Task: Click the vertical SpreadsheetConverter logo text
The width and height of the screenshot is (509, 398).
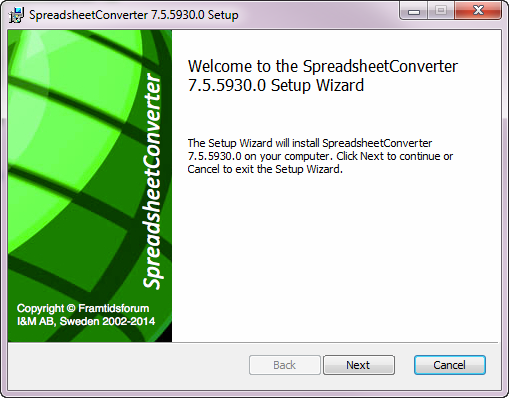Action: point(152,181)
